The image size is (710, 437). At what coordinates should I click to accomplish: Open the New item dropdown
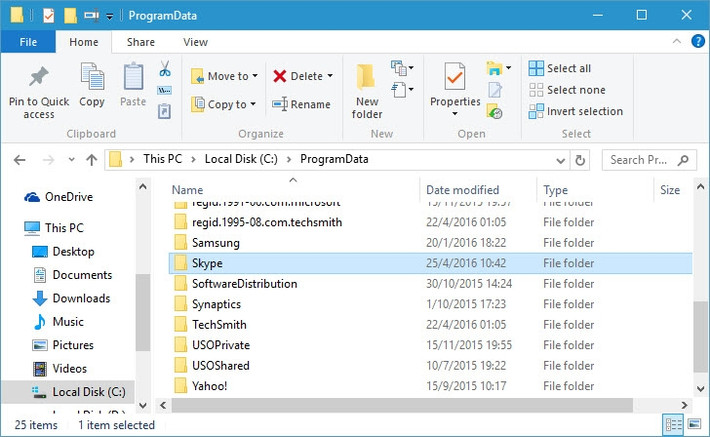click(402, 68)
